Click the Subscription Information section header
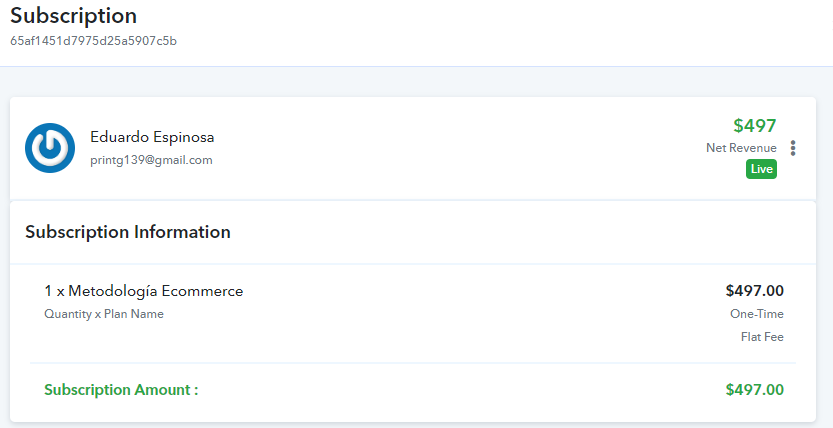833x428 pixels. pyautogui.click(x=128, y=232)
